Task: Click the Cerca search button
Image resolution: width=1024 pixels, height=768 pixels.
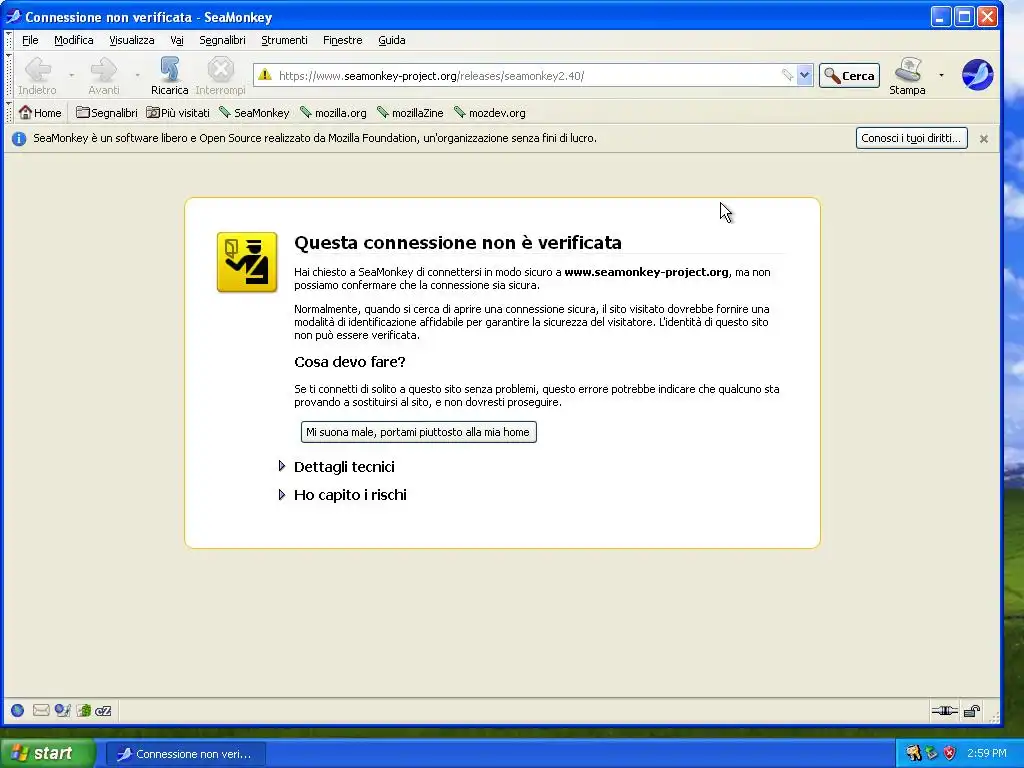Action: coord(850,75)
